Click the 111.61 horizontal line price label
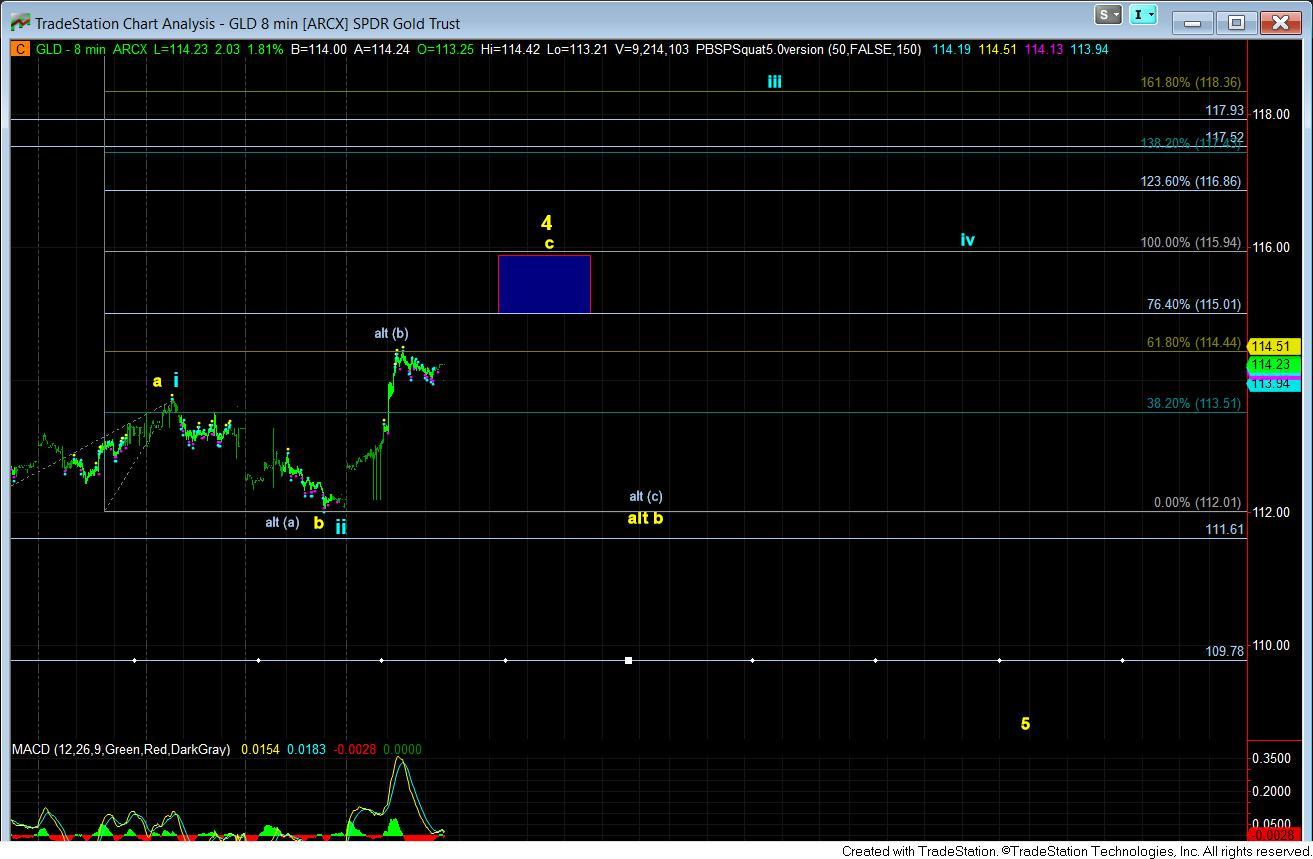This screenshot has height=859, width=1313. pyautogui.click(x=1224, y=530)
